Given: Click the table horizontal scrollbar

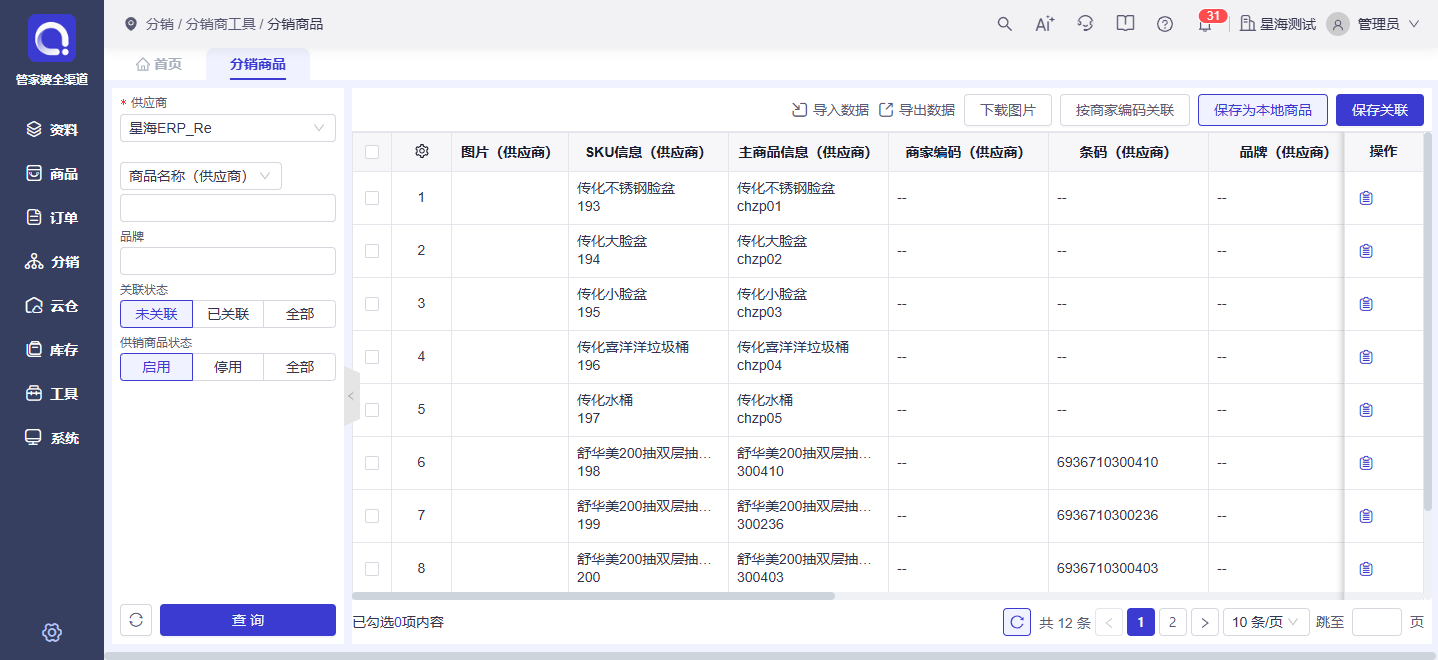Looking at the screenshot, I should [593, 596].
